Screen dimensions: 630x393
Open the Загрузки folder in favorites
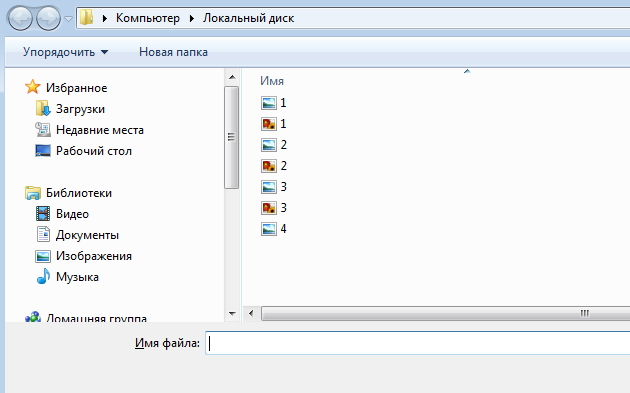[x=71, y=109]
